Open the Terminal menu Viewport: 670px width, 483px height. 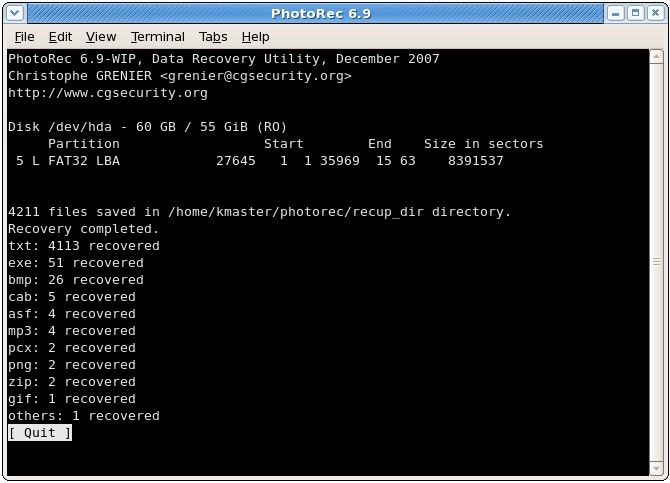pos(158,37)
